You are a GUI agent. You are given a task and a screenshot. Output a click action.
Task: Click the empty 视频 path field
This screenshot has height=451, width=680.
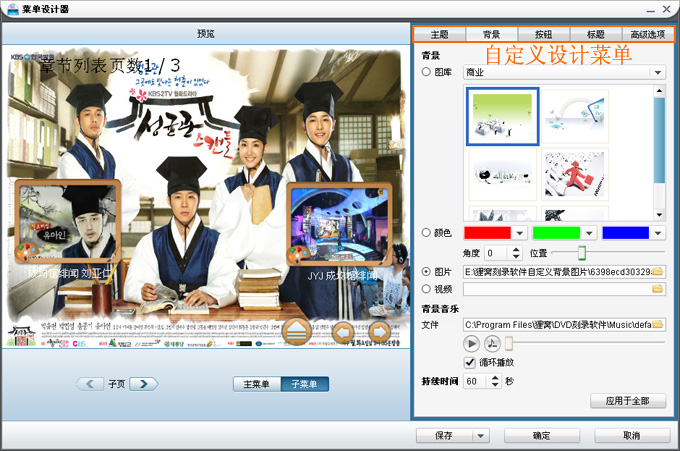click(564, 289)
